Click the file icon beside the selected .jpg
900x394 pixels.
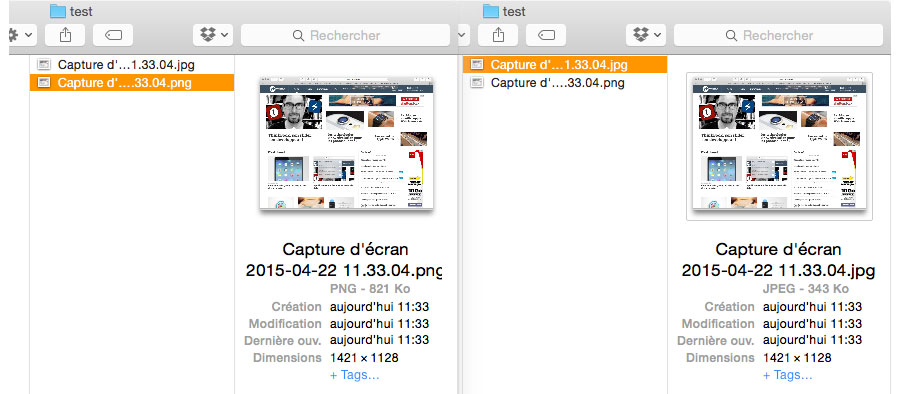pos(476,64)
